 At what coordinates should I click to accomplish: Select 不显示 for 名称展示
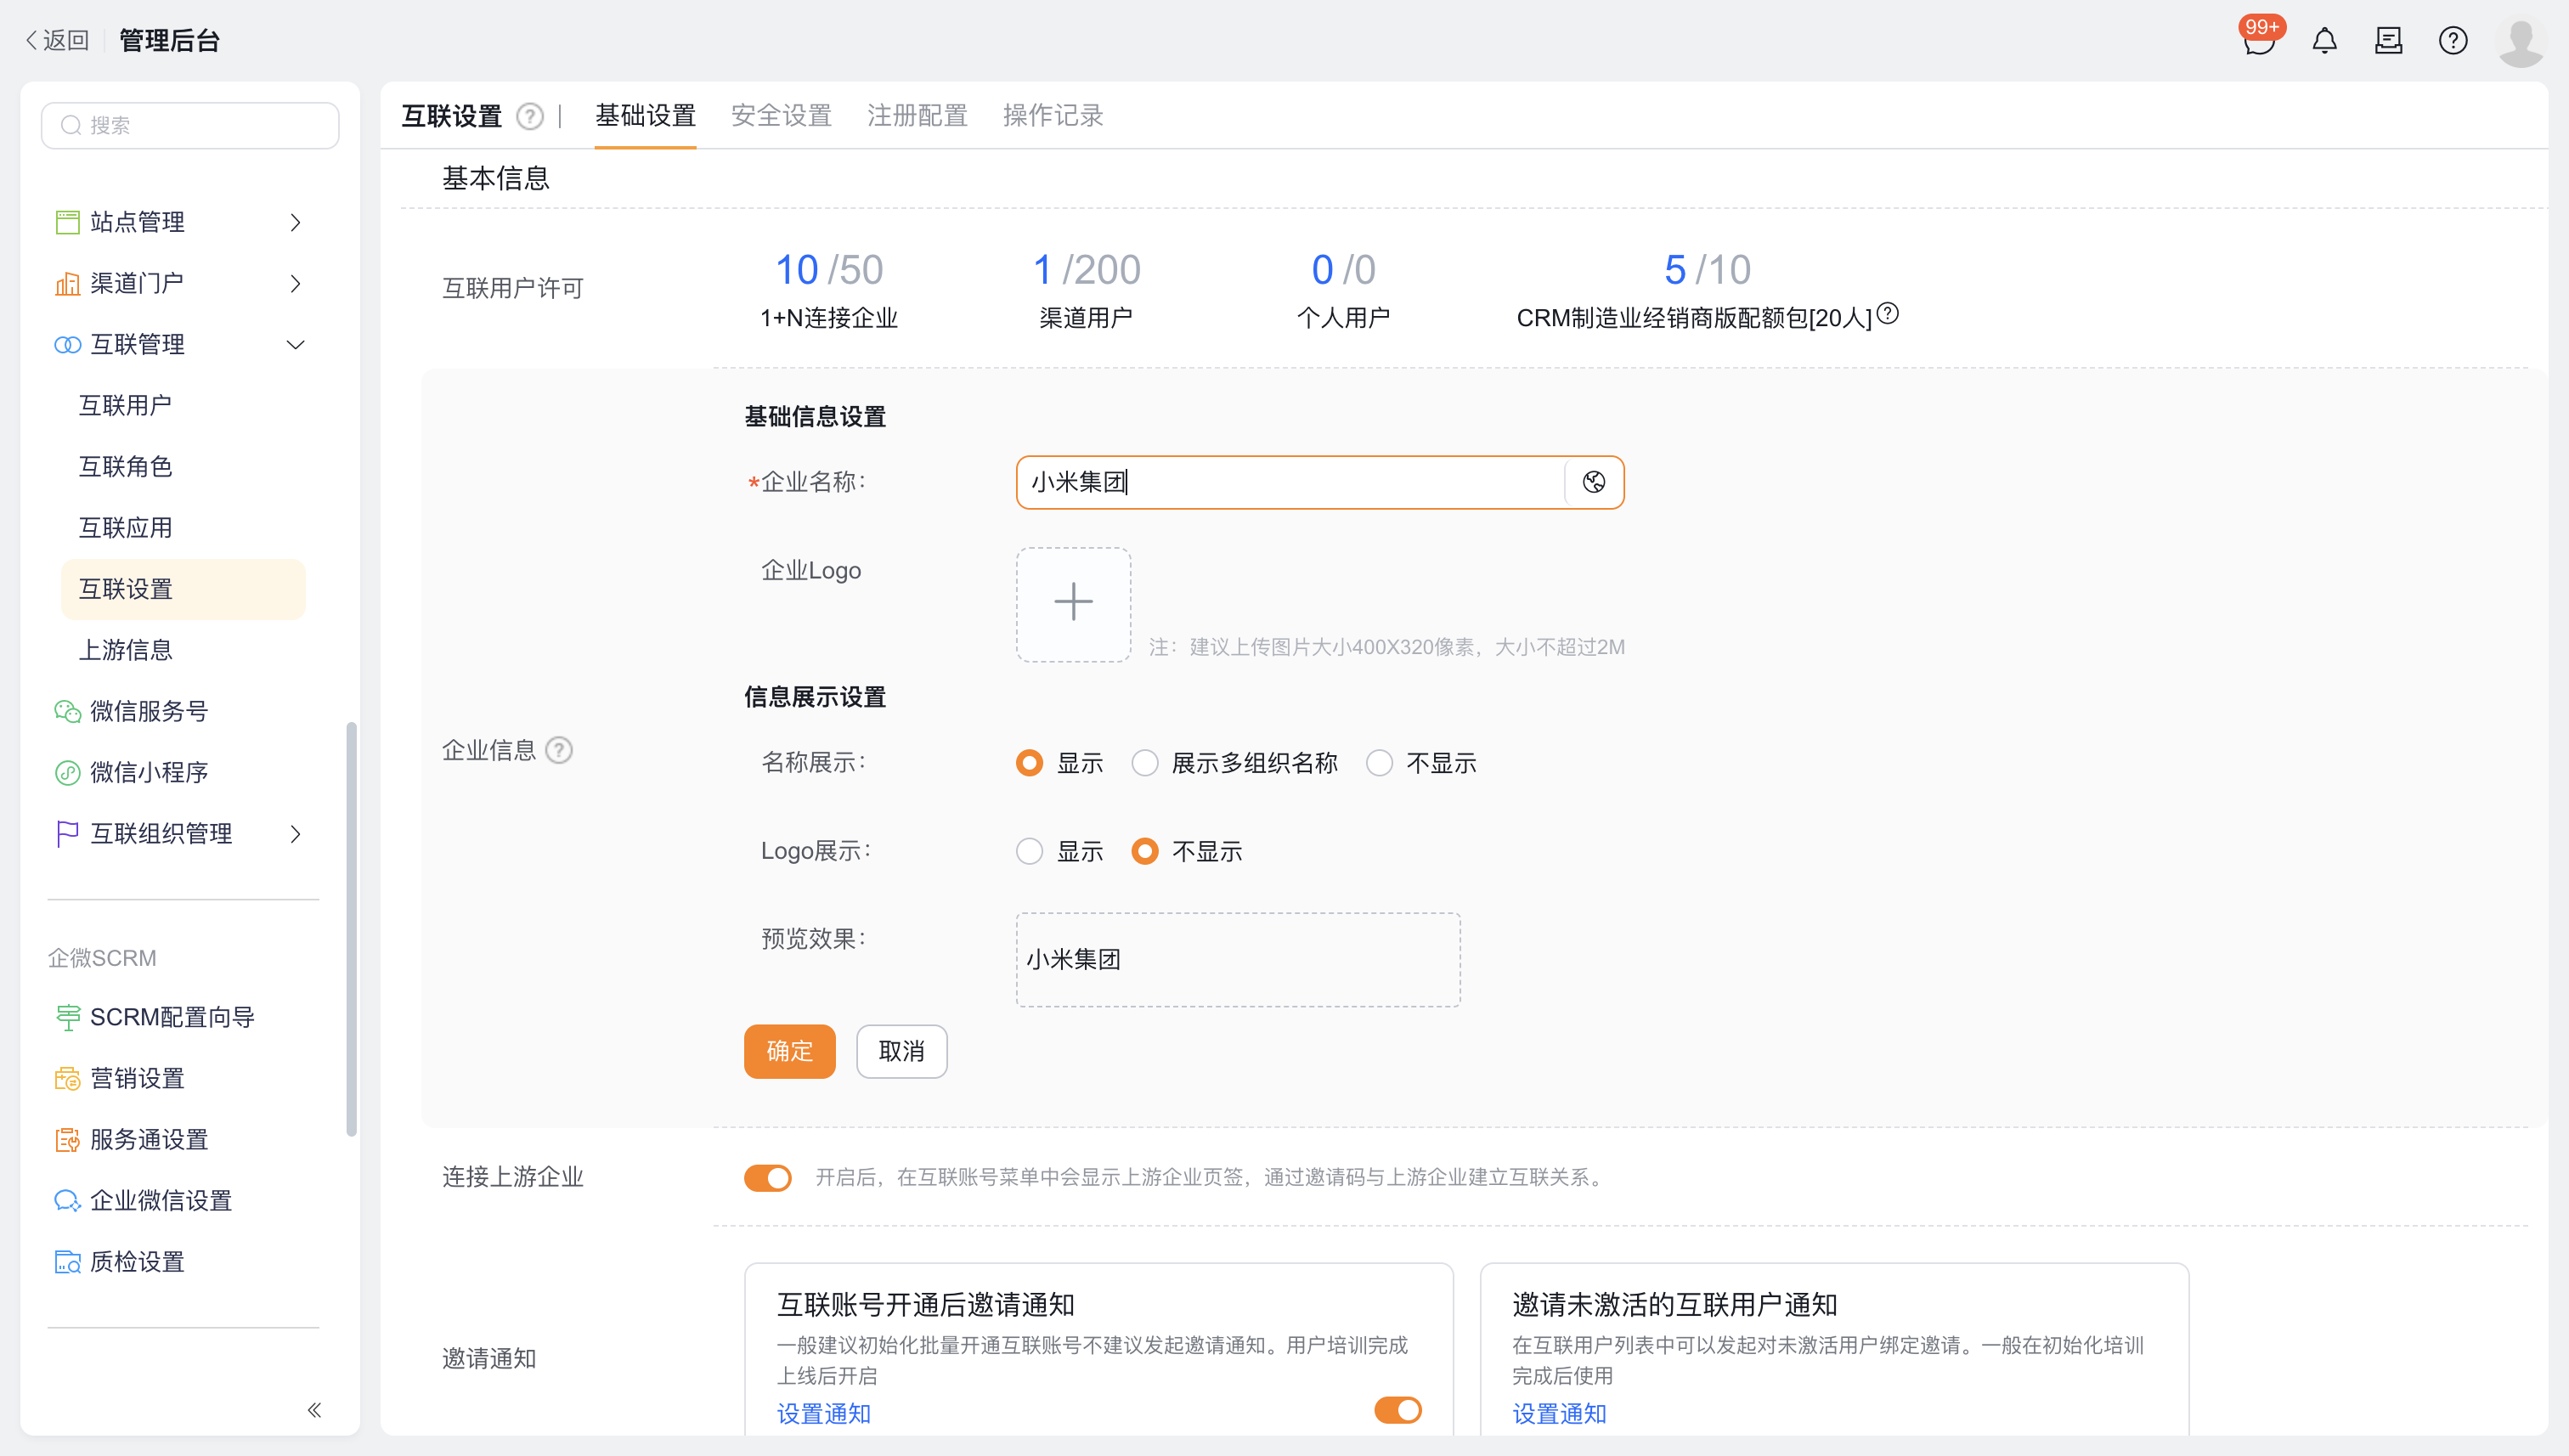click(1379, 763)
